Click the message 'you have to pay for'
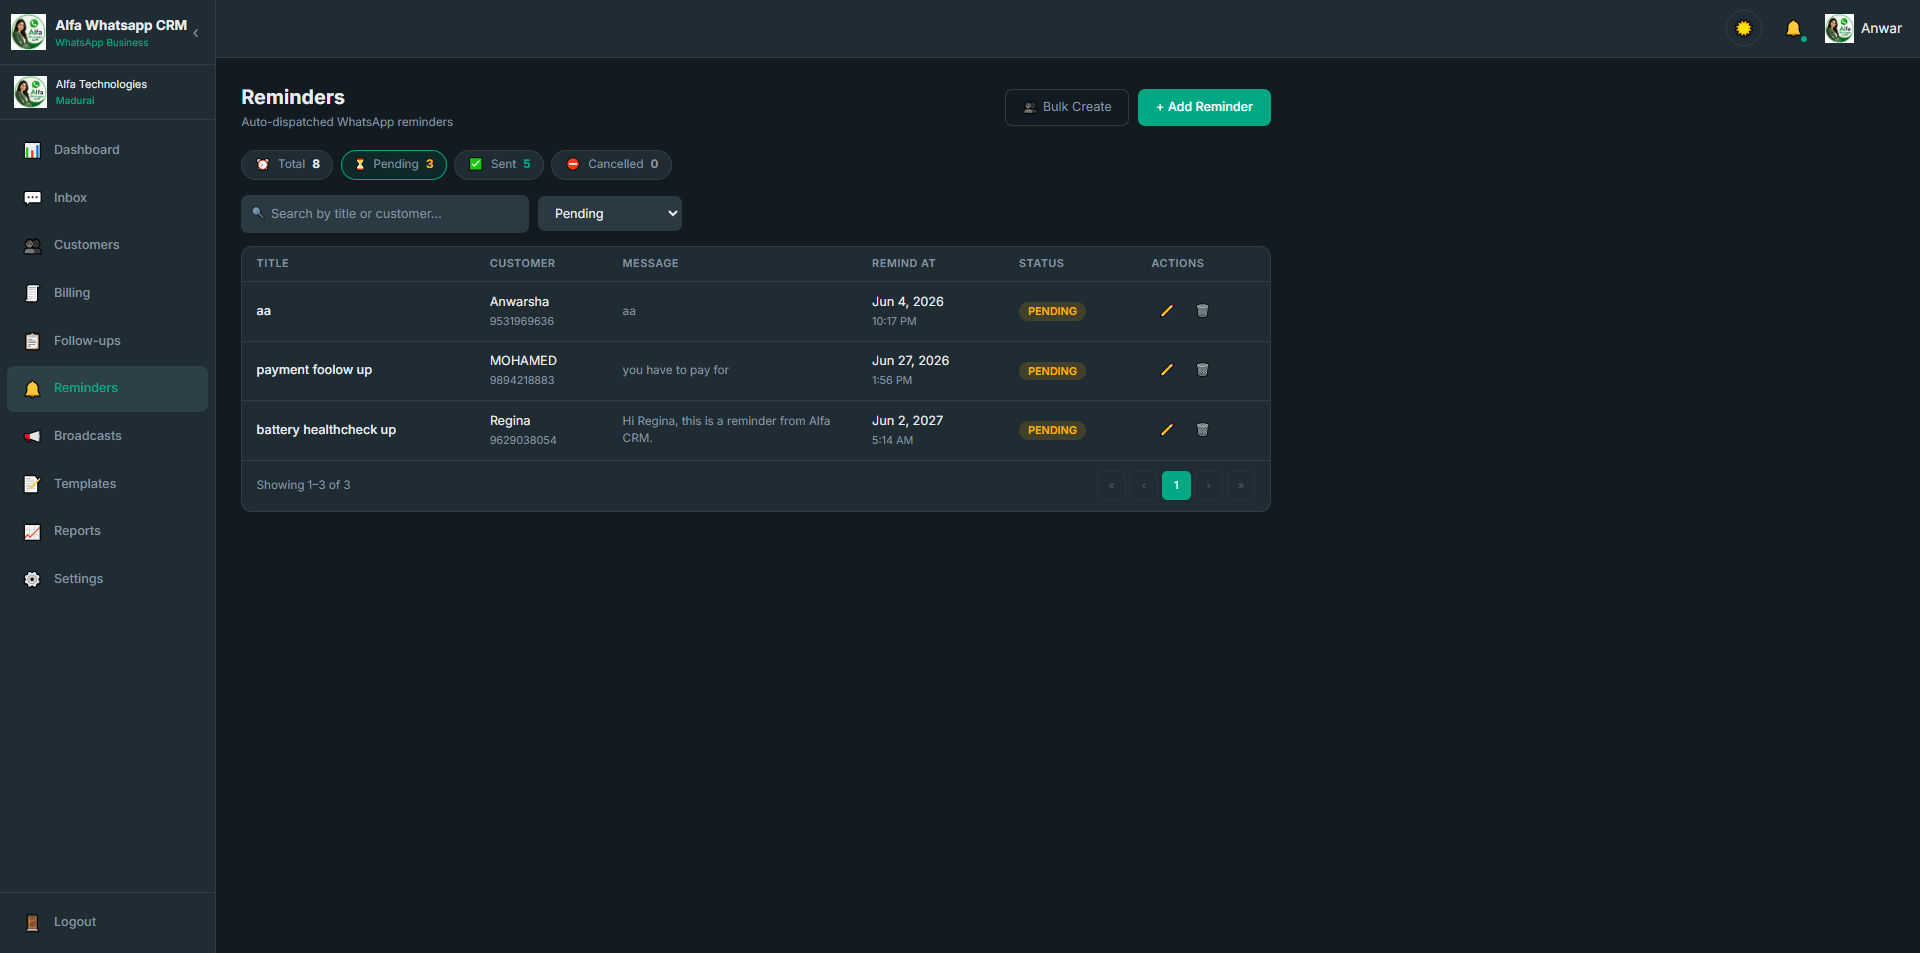Viewport: 1920px width, 953px height. [675, 370]
